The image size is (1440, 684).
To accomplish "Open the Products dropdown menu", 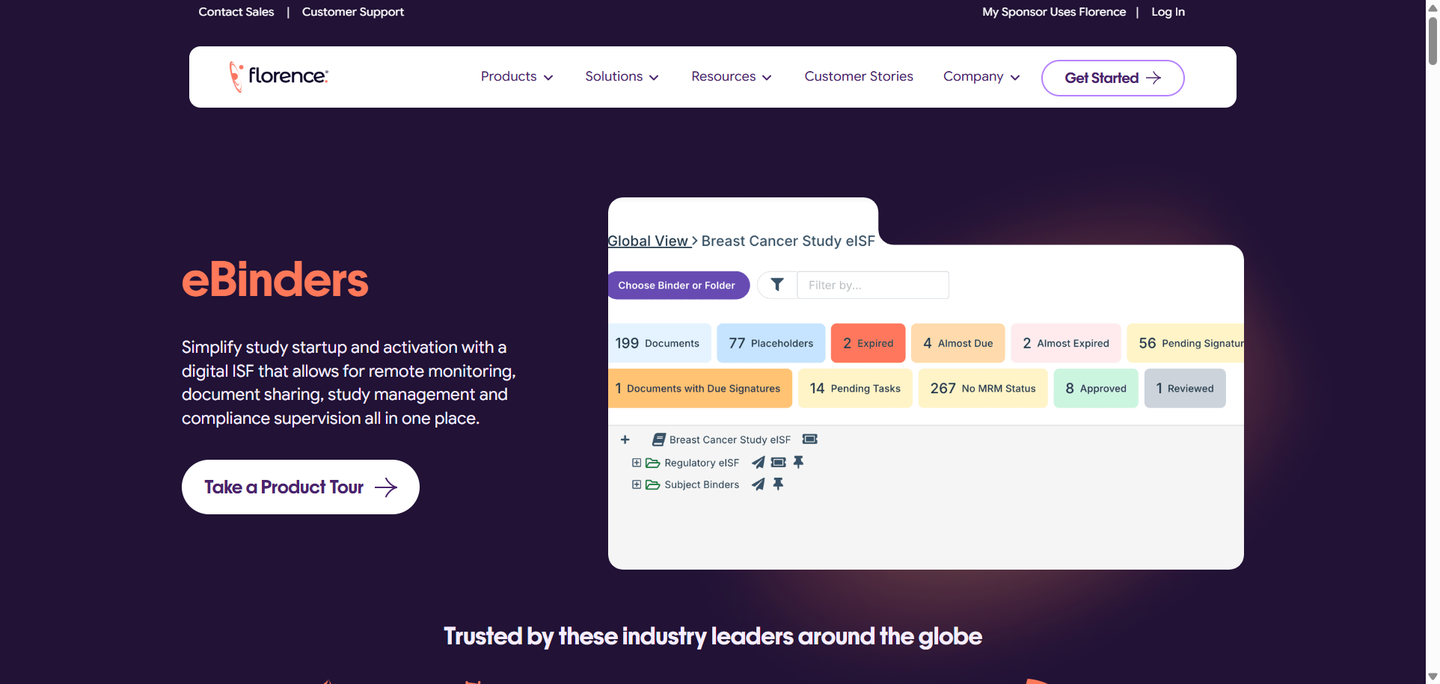I will click(517, 77).
